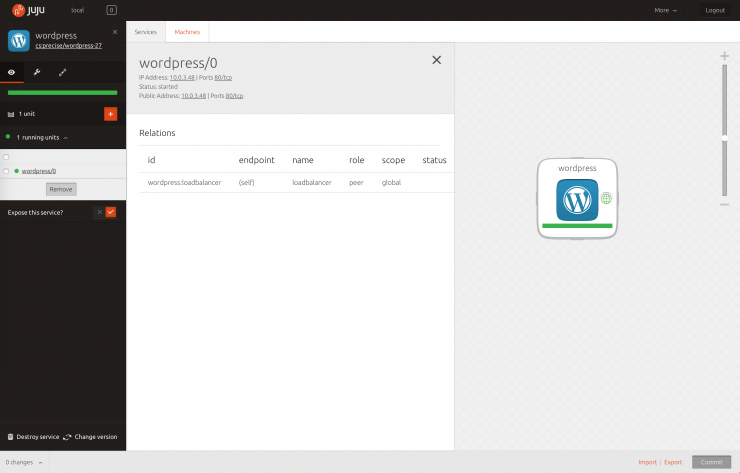740x473 pixels.
Task: Click the exposed globe icon on wordpress block
Action: pyautogui.click(x=606, y=198)
